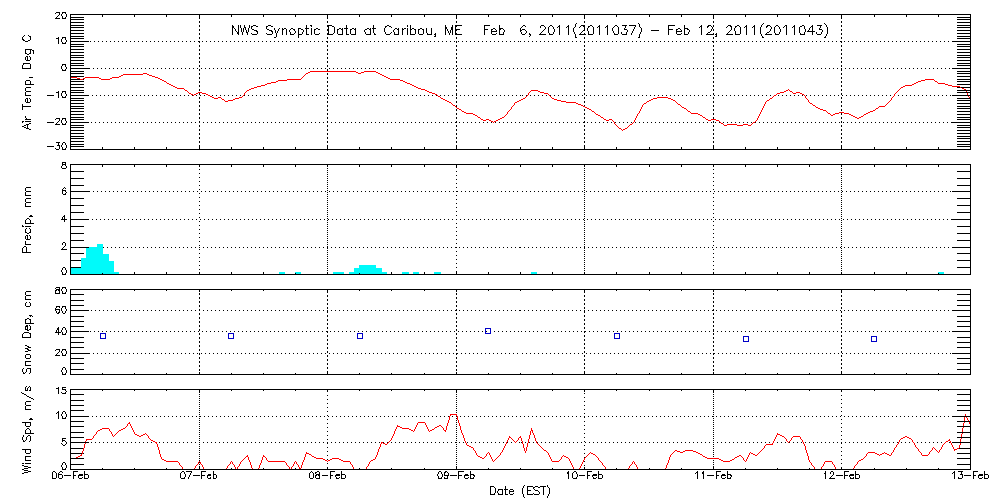Click the wind speed peak at 09-Feb
Screen dimensions: 1000x500
[453, 414]
